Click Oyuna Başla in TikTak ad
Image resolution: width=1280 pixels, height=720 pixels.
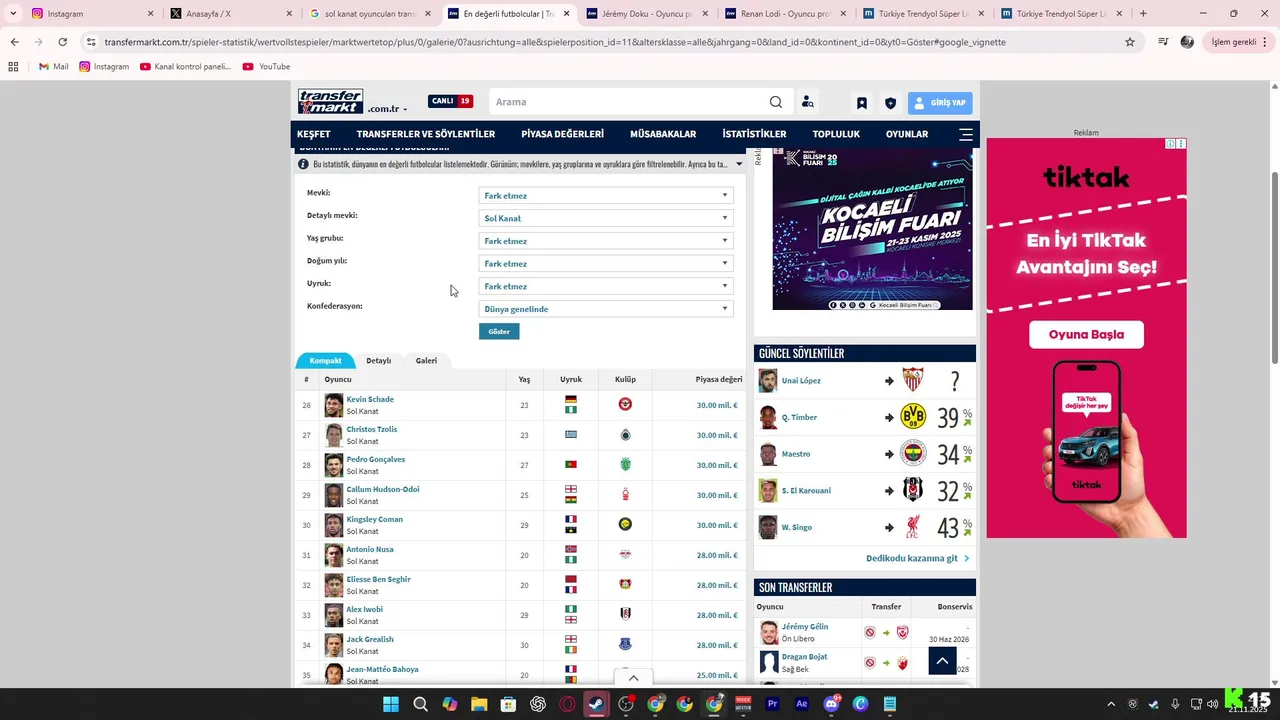point(1086,334)
